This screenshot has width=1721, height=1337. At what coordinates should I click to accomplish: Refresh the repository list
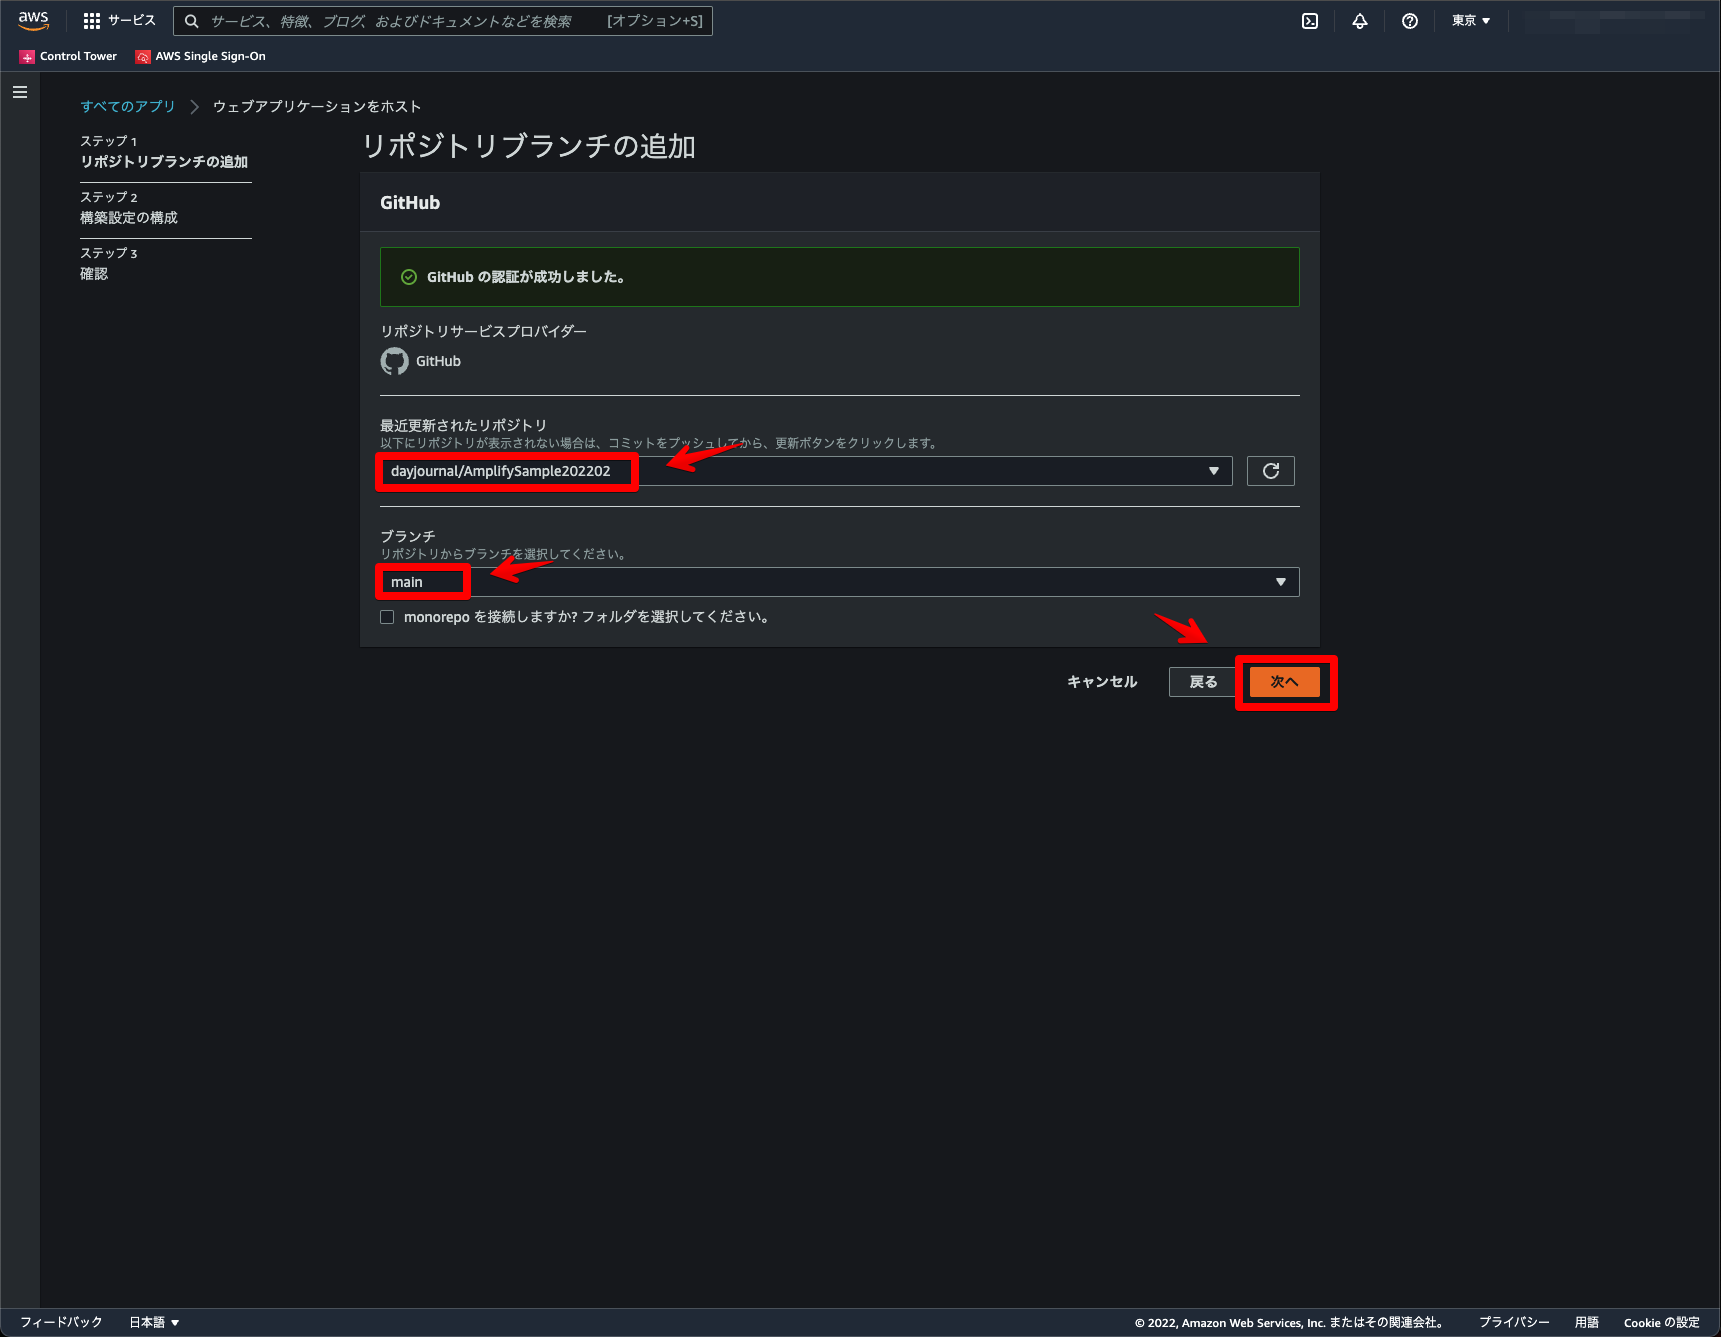pyautogui.click(x=1270, y=470)
